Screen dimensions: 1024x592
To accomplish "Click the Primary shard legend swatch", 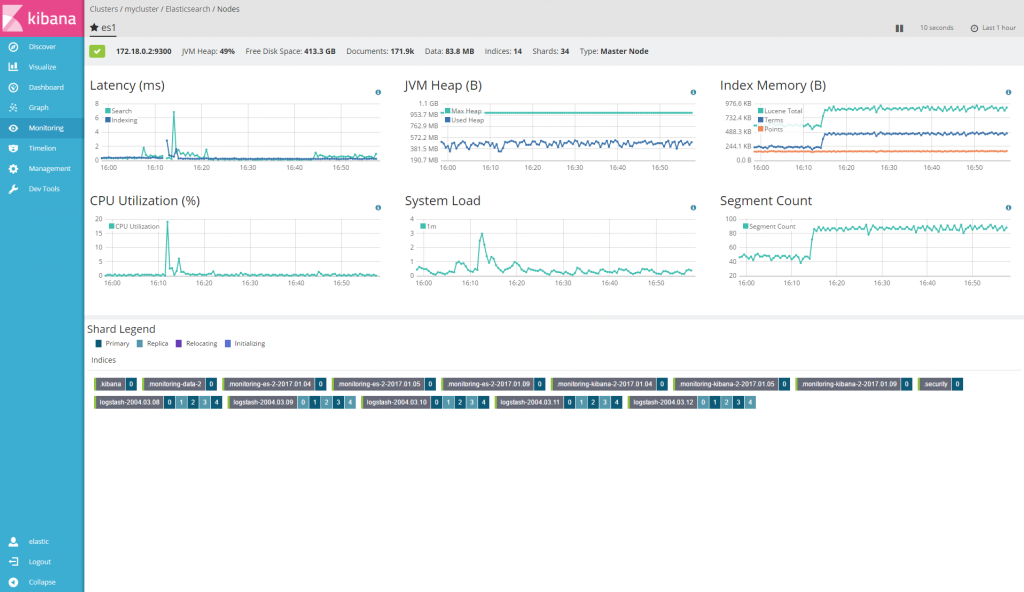I will tap(99, 344).
